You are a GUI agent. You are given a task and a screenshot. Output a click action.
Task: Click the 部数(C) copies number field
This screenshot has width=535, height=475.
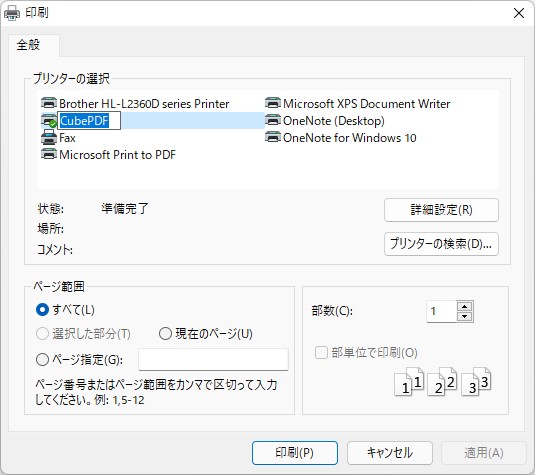441,311
